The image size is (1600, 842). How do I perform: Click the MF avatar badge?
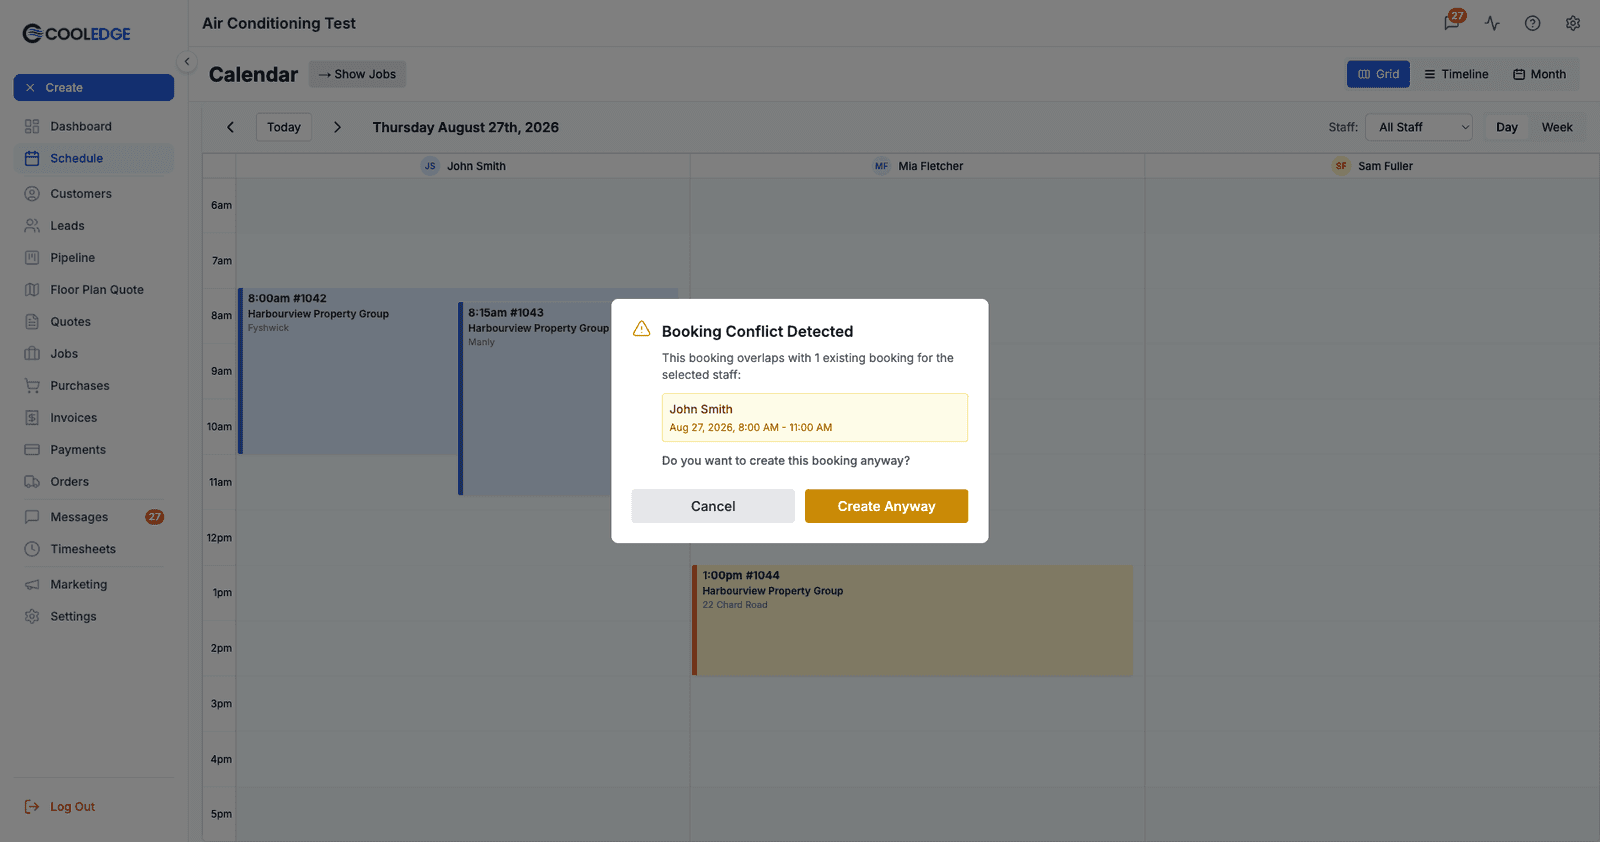pyautogui.click(x=881, y=166)
